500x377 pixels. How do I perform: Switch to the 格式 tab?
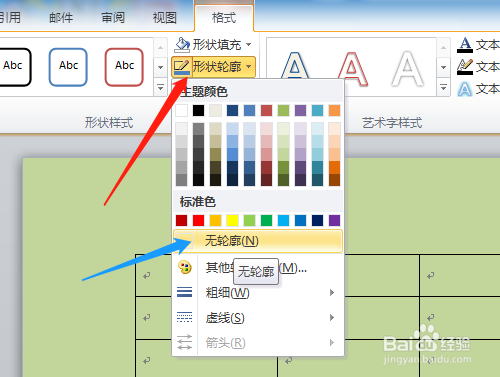click(224, 17)
